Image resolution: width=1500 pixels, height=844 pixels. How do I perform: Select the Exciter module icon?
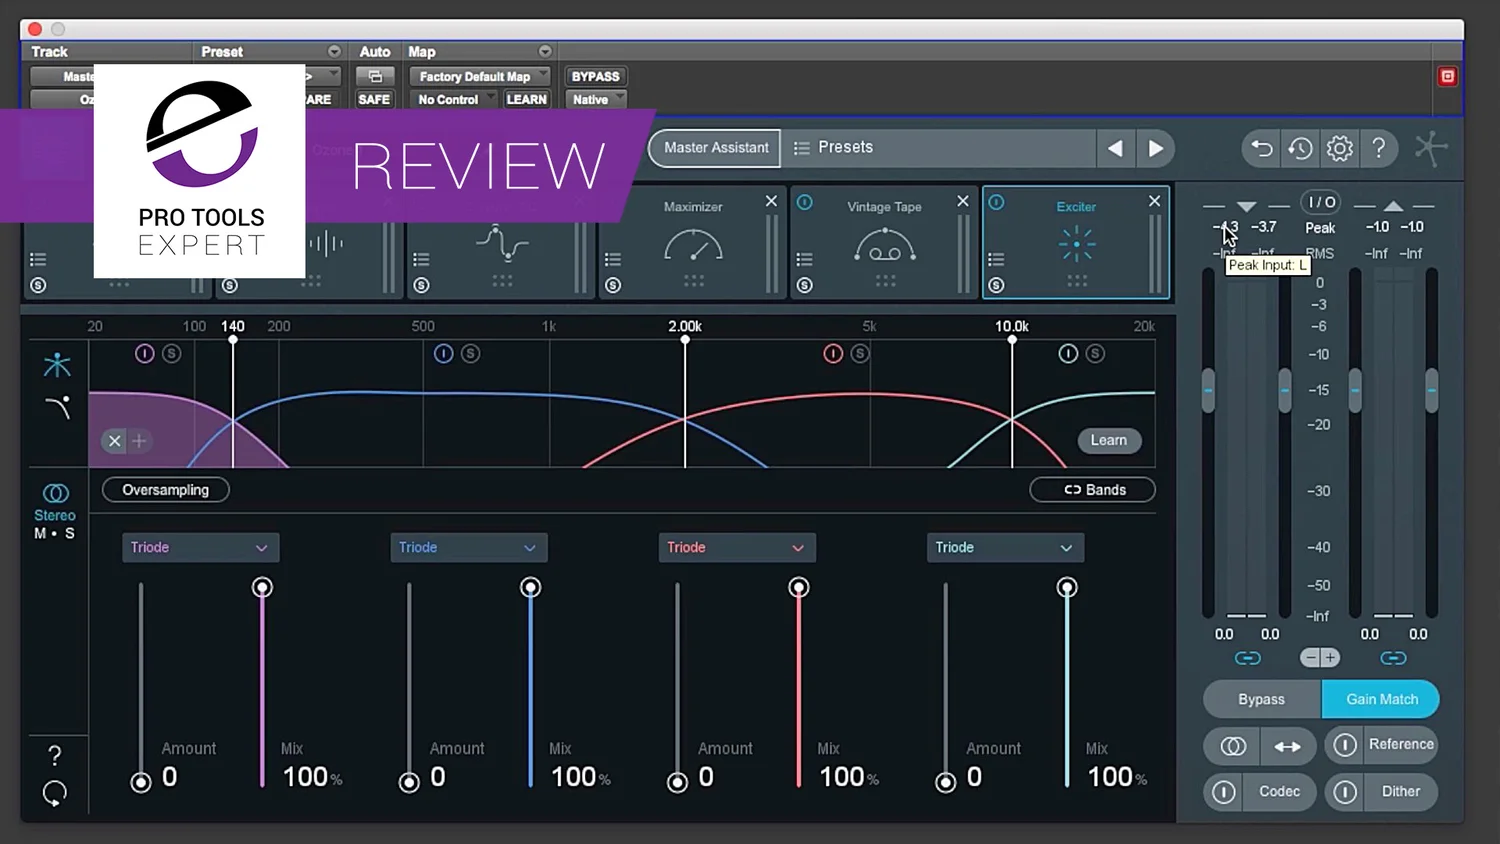tap(1077, 244)
